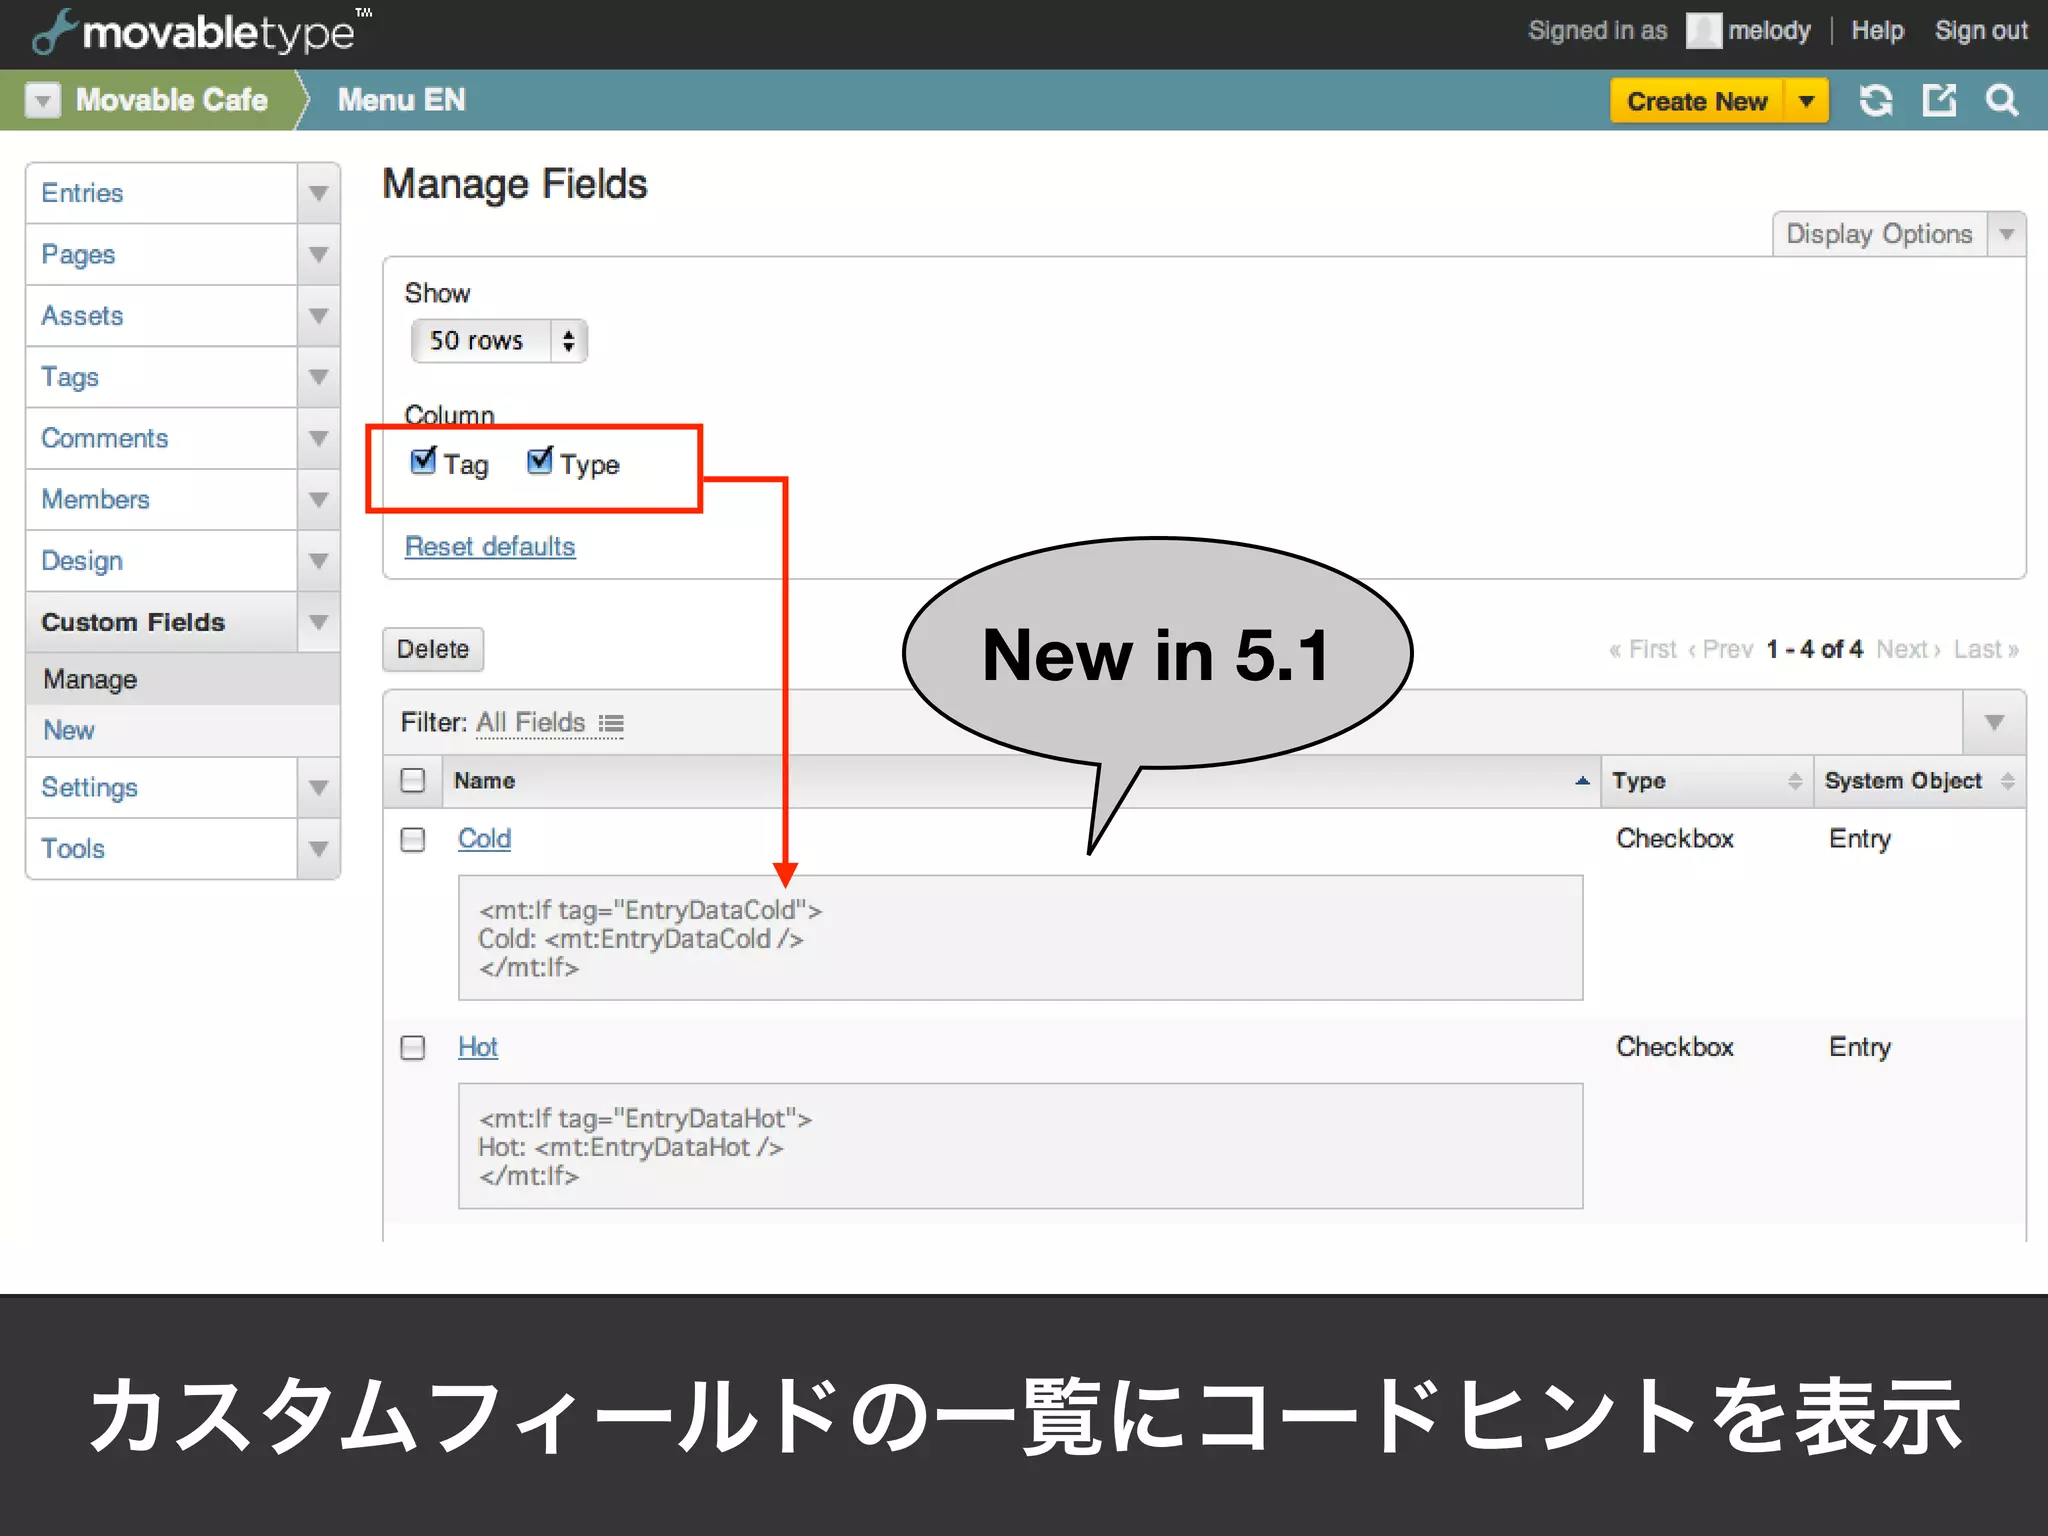Click the EntryDataHot code hint box
Image resolution: width=2048 pixels, height=1536 pixels.
point(1020,1146)
